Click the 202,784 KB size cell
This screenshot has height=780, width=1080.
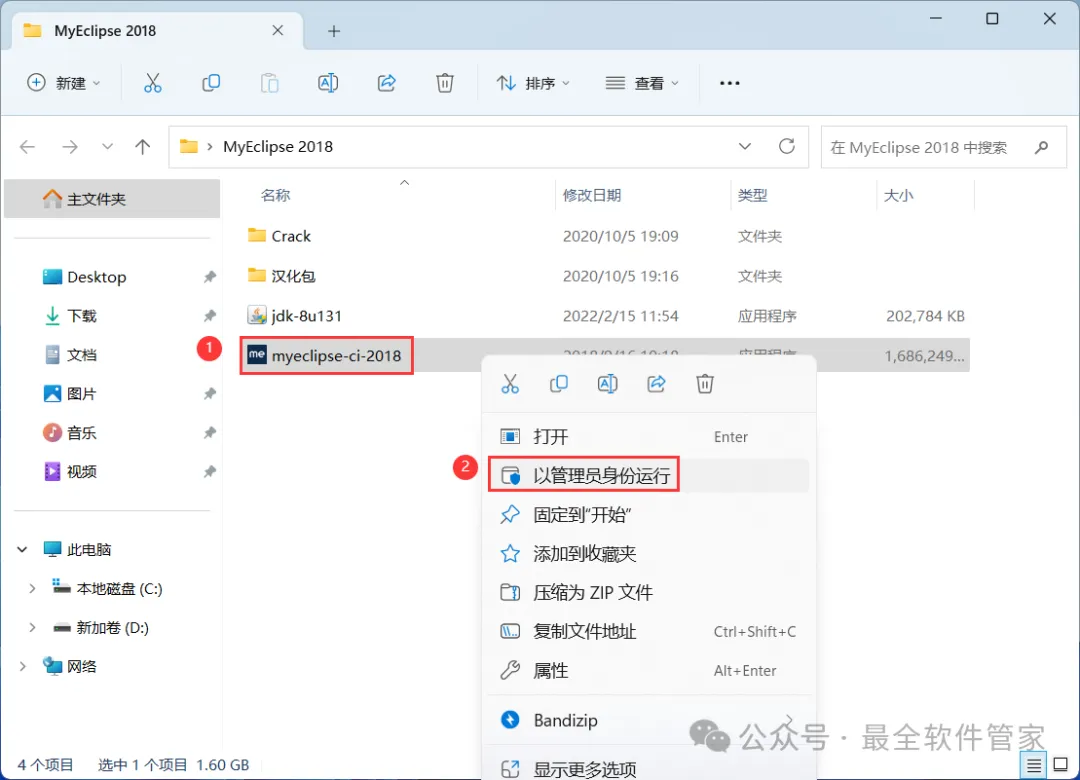[x=924, y=316]
